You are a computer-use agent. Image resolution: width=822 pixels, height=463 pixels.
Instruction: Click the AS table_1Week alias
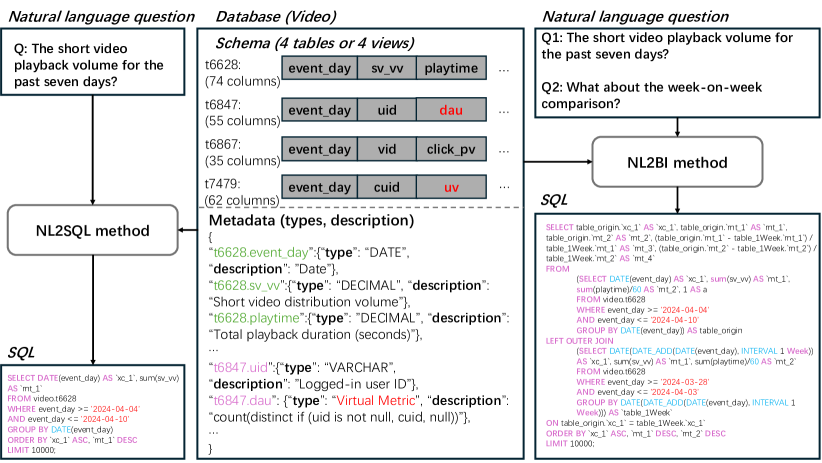coord(637,412)
